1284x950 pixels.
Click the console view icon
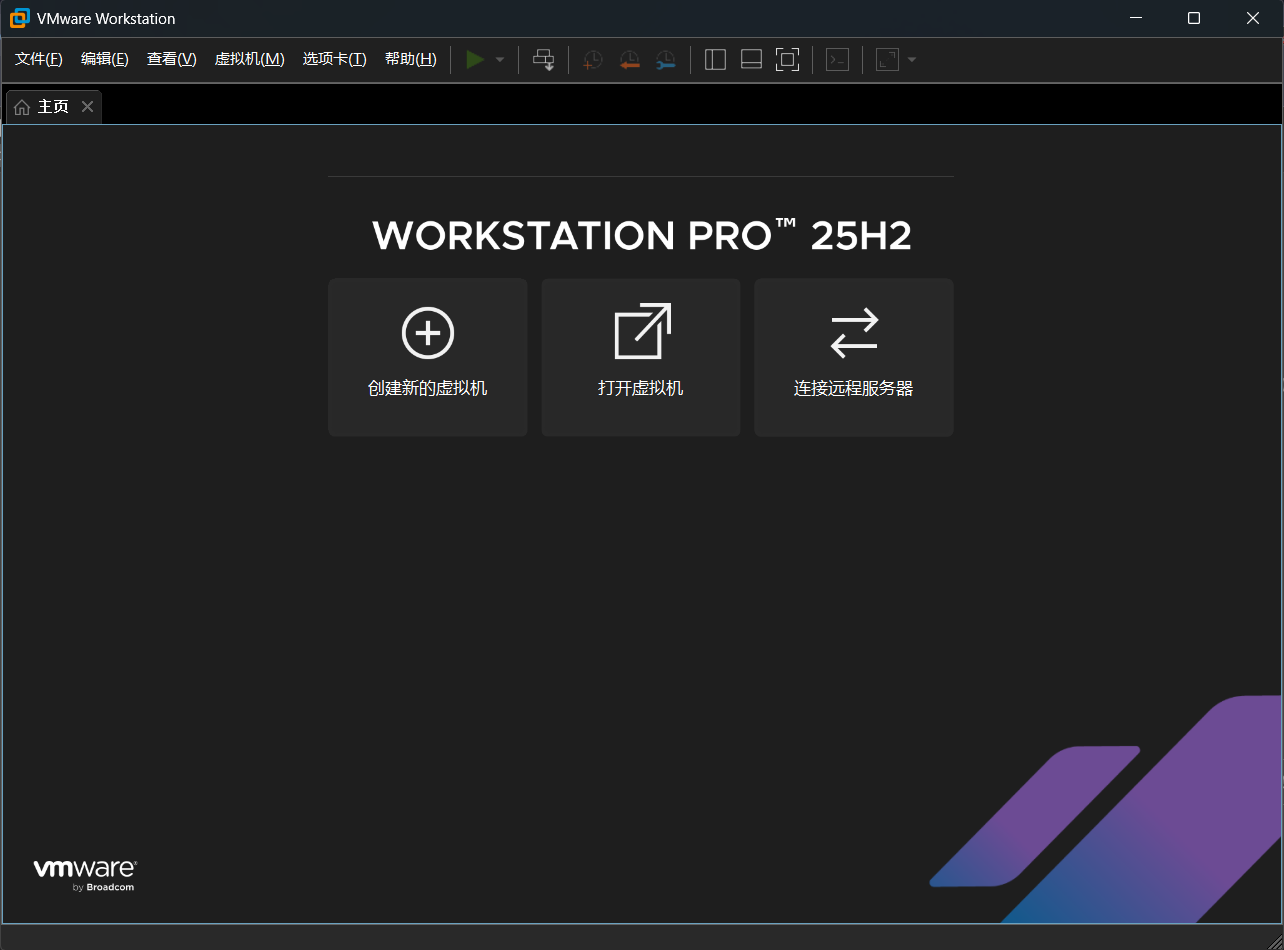coord(837,60)
